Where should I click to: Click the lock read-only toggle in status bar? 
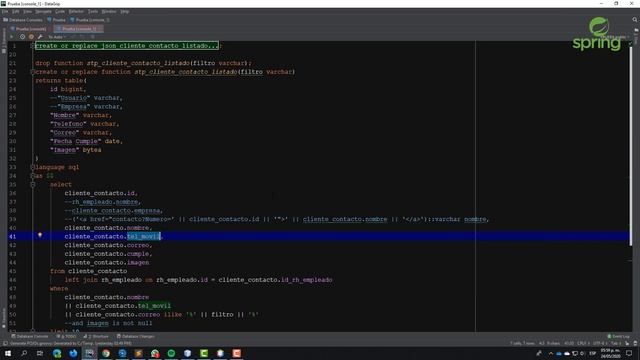click(x=627, y=343)
